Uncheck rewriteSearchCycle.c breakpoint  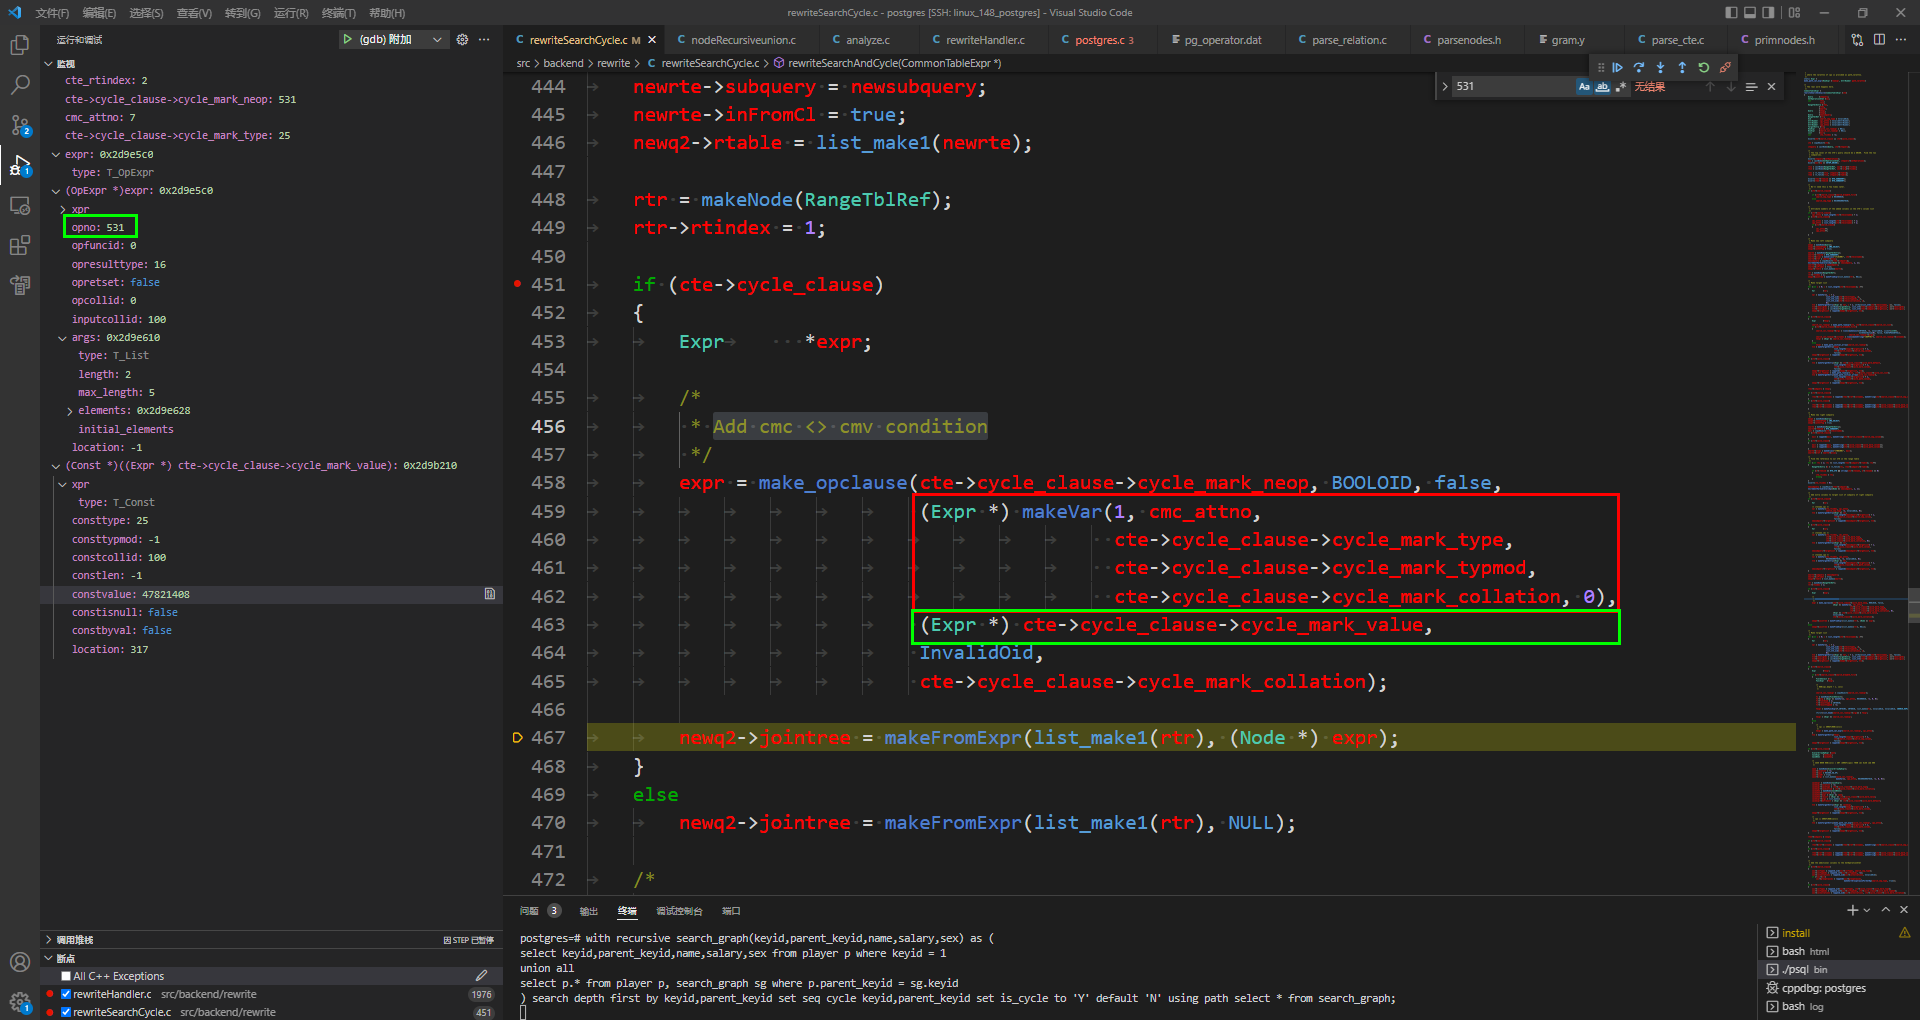tap(66, 1012)
